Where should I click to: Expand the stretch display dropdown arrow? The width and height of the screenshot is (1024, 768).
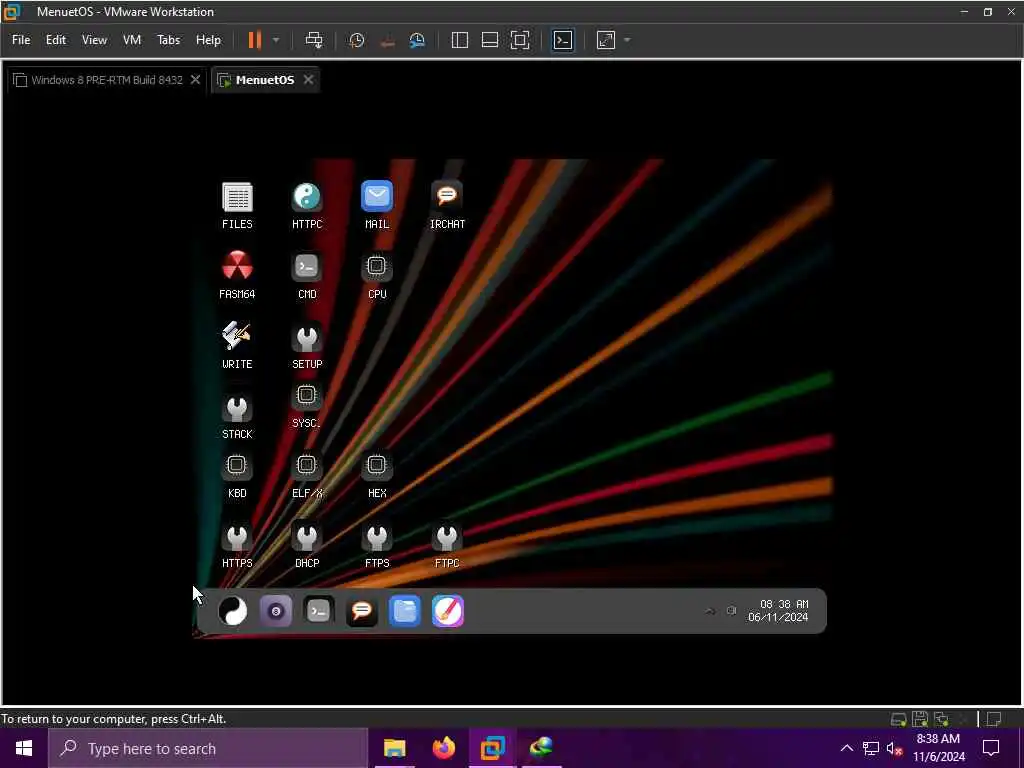(x=628, y=40)
